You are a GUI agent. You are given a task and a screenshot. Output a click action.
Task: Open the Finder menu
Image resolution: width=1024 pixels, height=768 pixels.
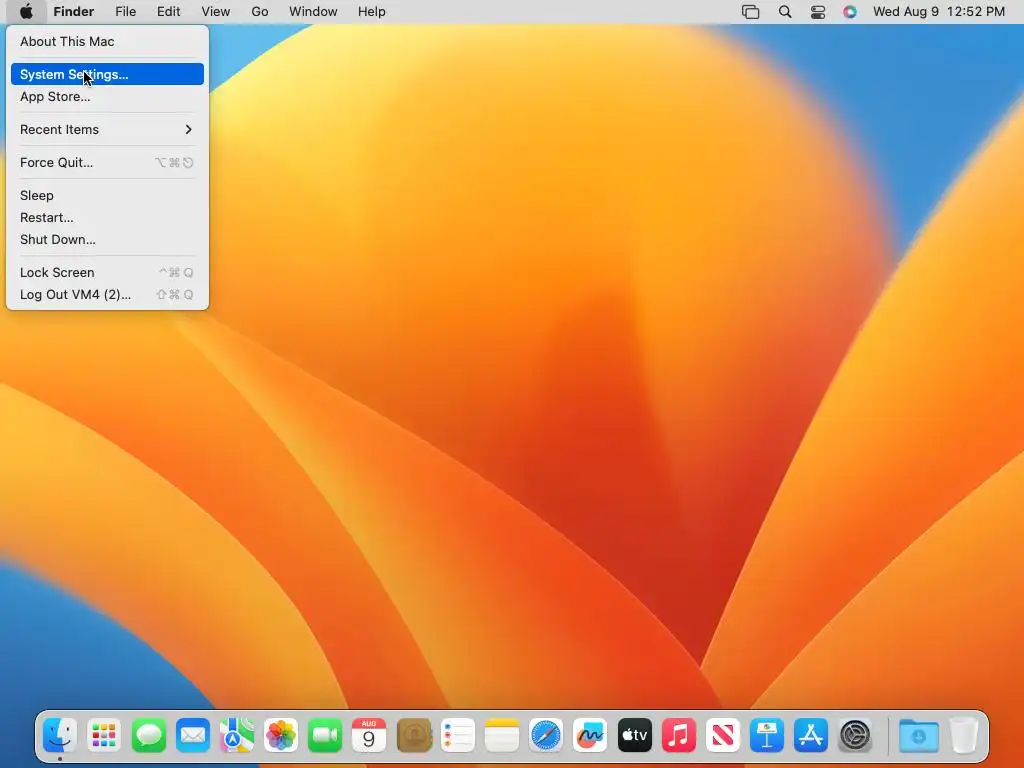(74, 12)
